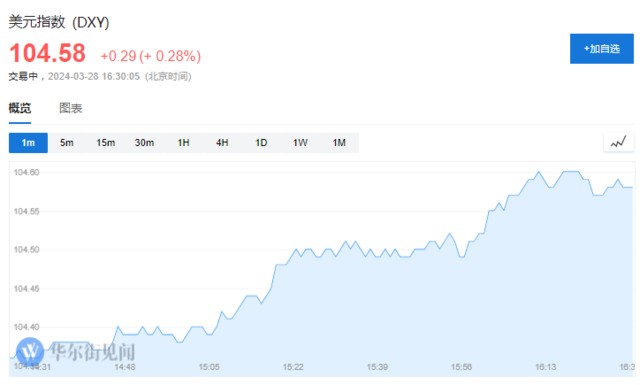Add DXY to watchlist with +加自选

(602, 49)
